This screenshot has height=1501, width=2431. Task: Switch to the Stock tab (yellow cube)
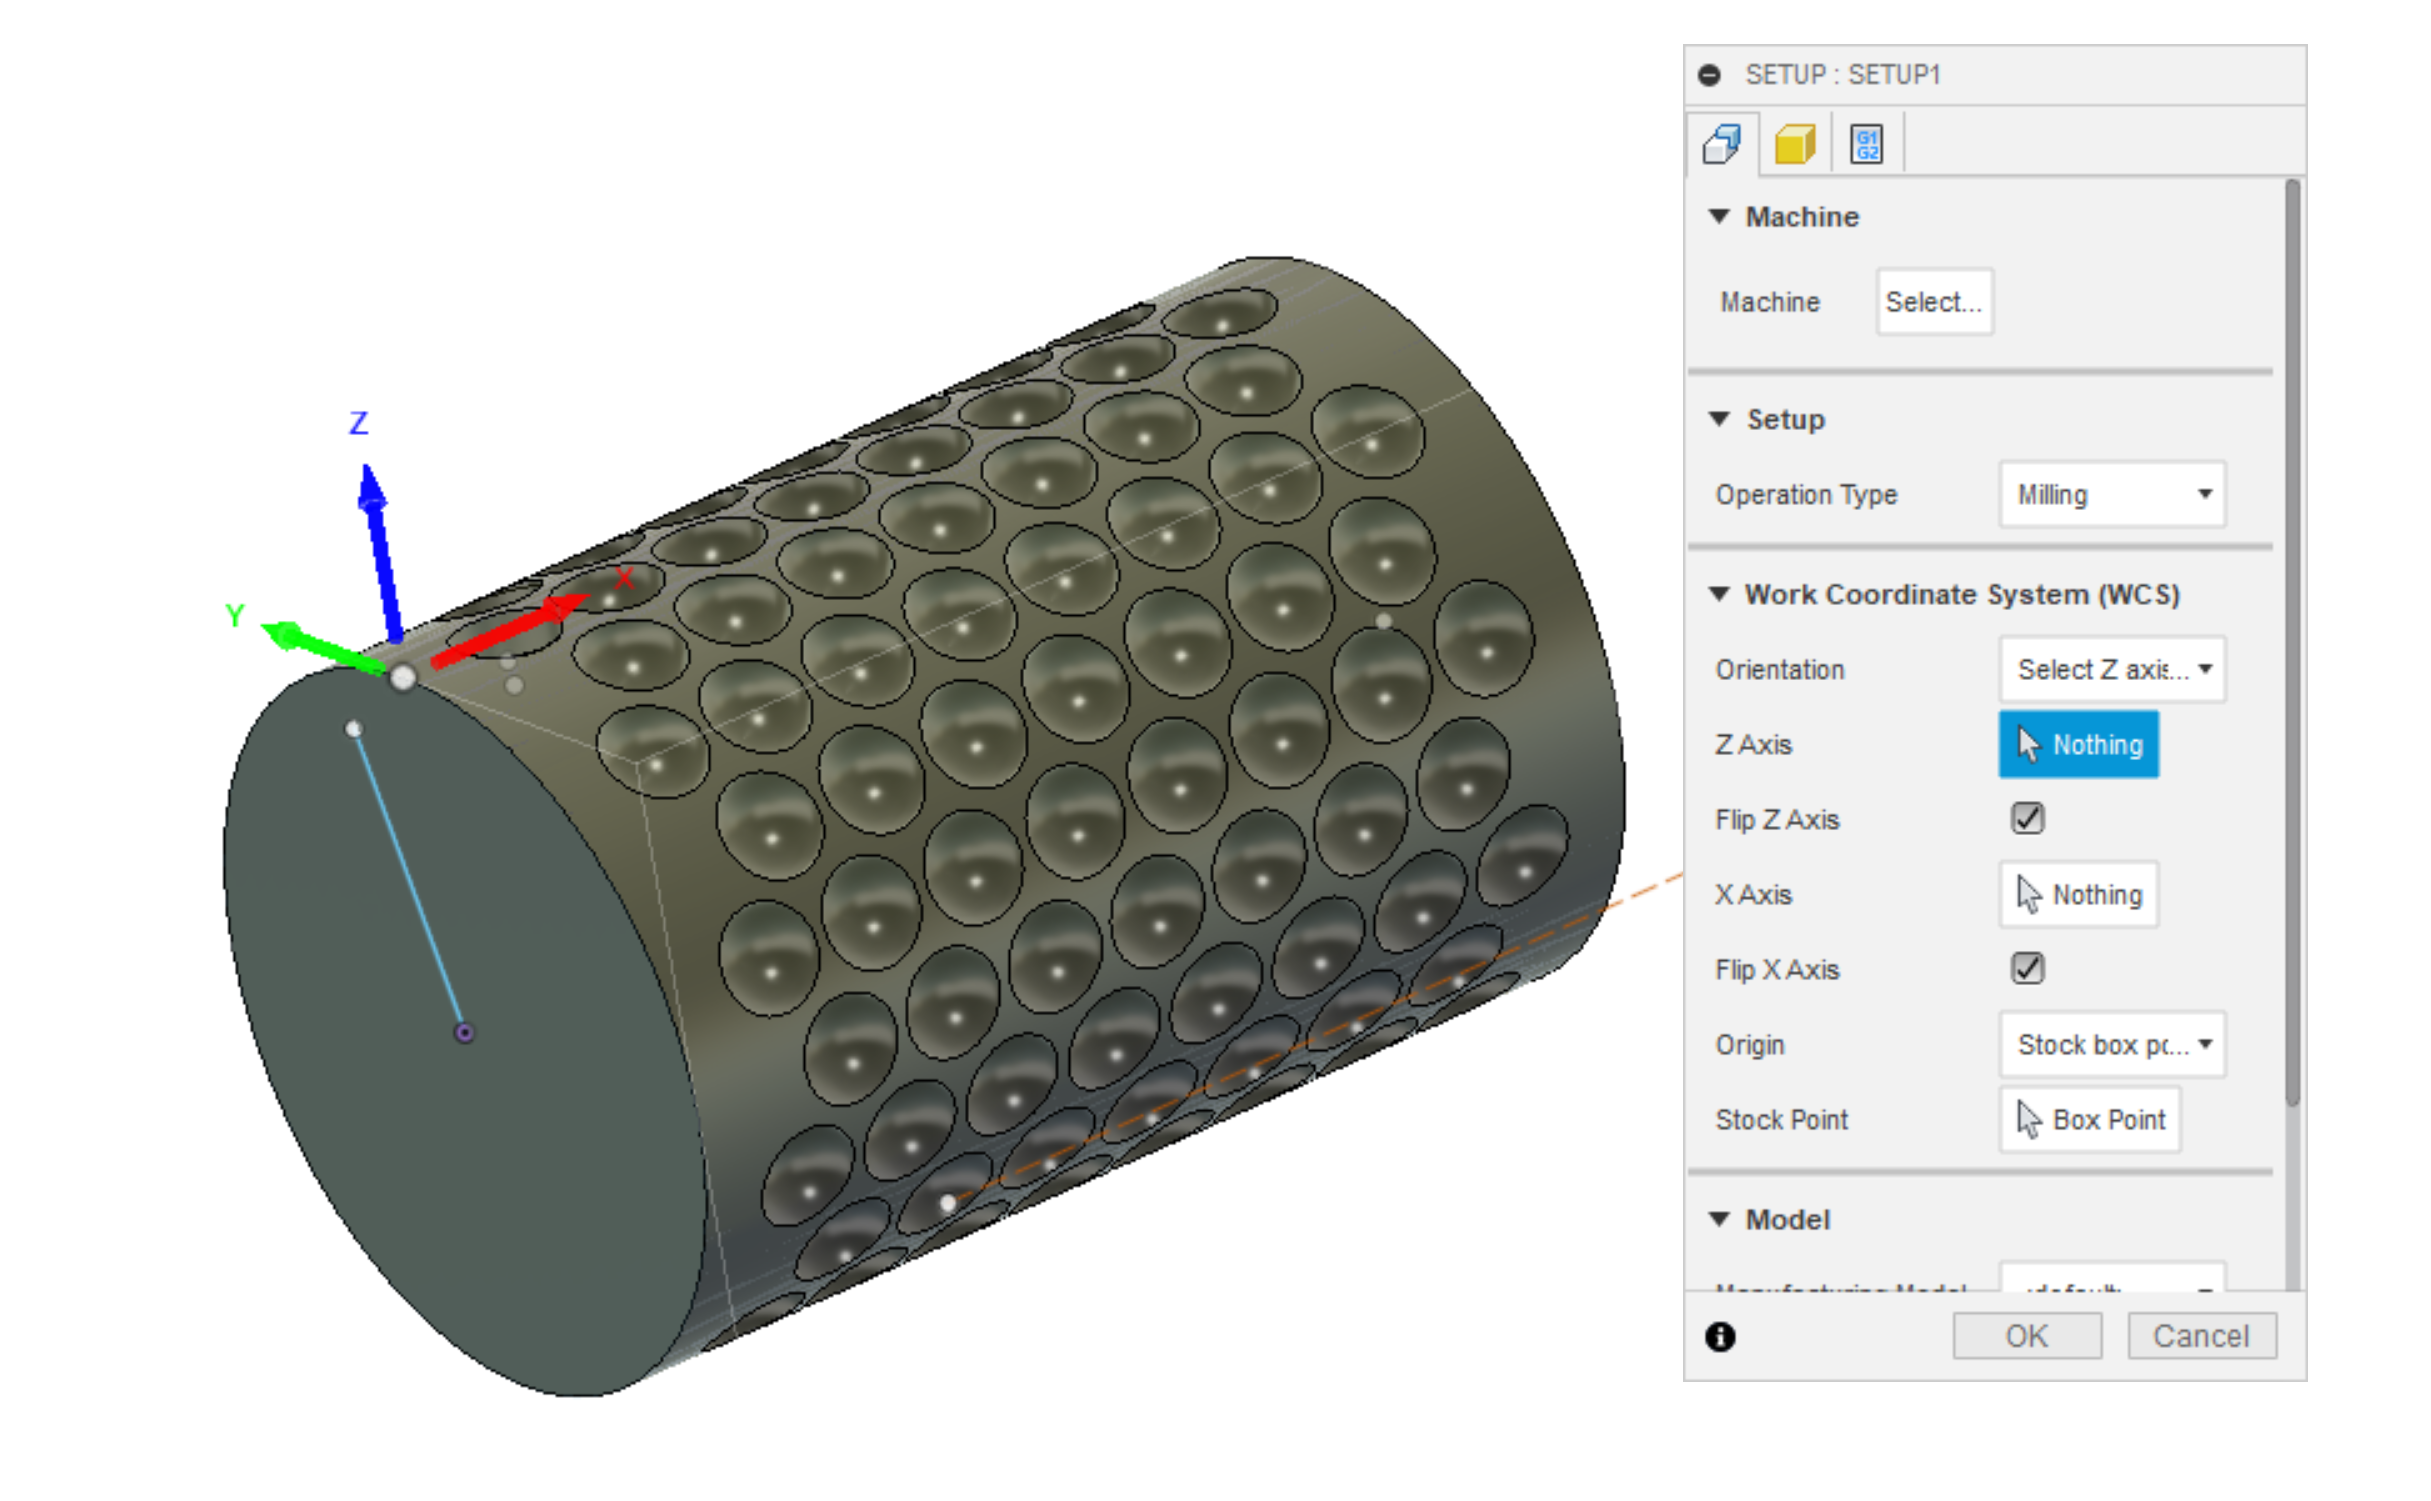pyautogui.click(x=1794, y=144)
